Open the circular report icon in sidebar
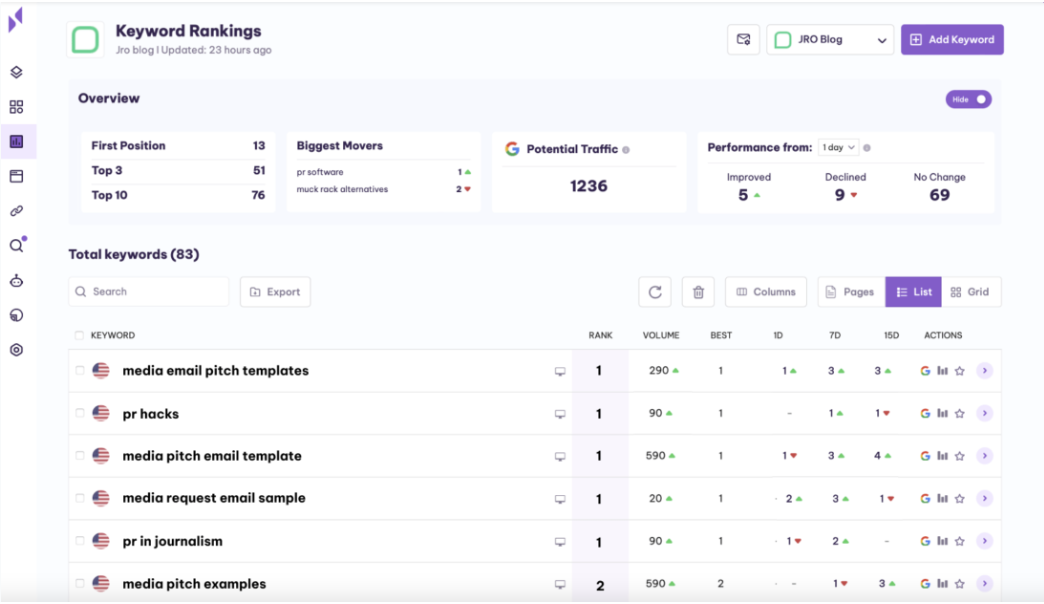The image size is (1044, 604). [x=17, y=315]
